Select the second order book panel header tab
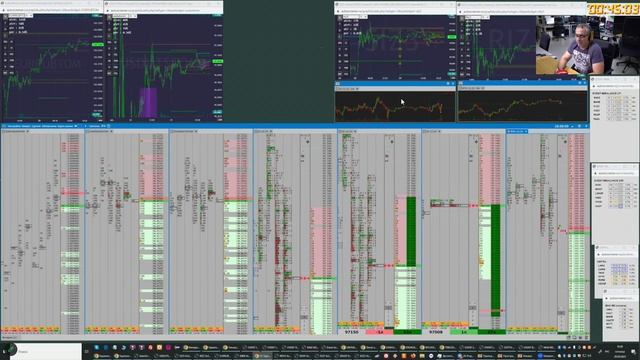The width and height of the screenshot is (640, 360). [x=98, y=131]
